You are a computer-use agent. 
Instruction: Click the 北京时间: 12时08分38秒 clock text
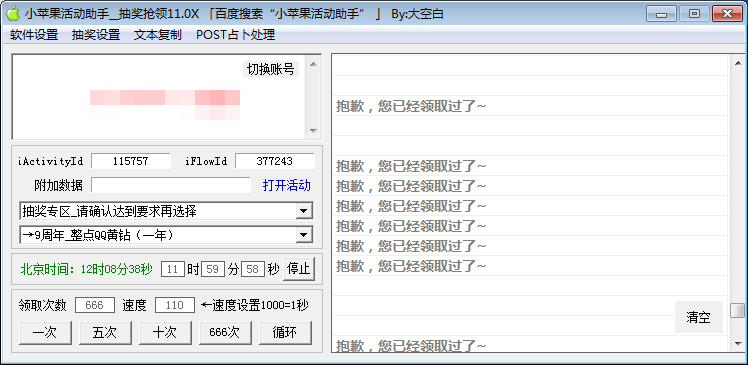(x=87, y=270)
